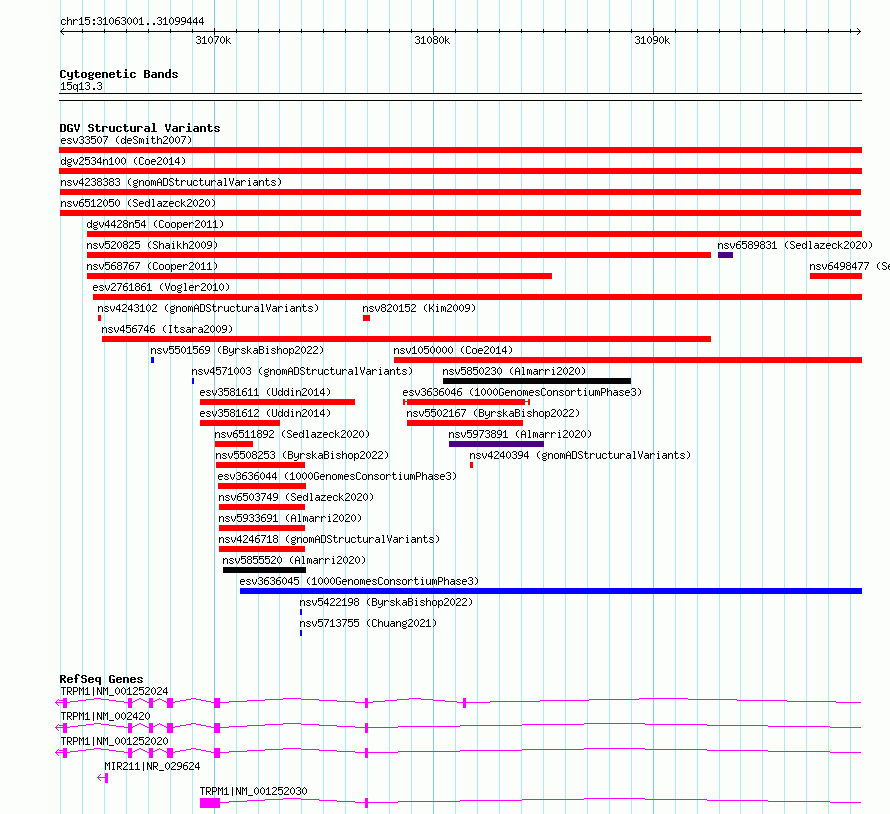Open the nsv4238383 gnomAD variant label
The image size is (890, 814).
coord(171,182)
